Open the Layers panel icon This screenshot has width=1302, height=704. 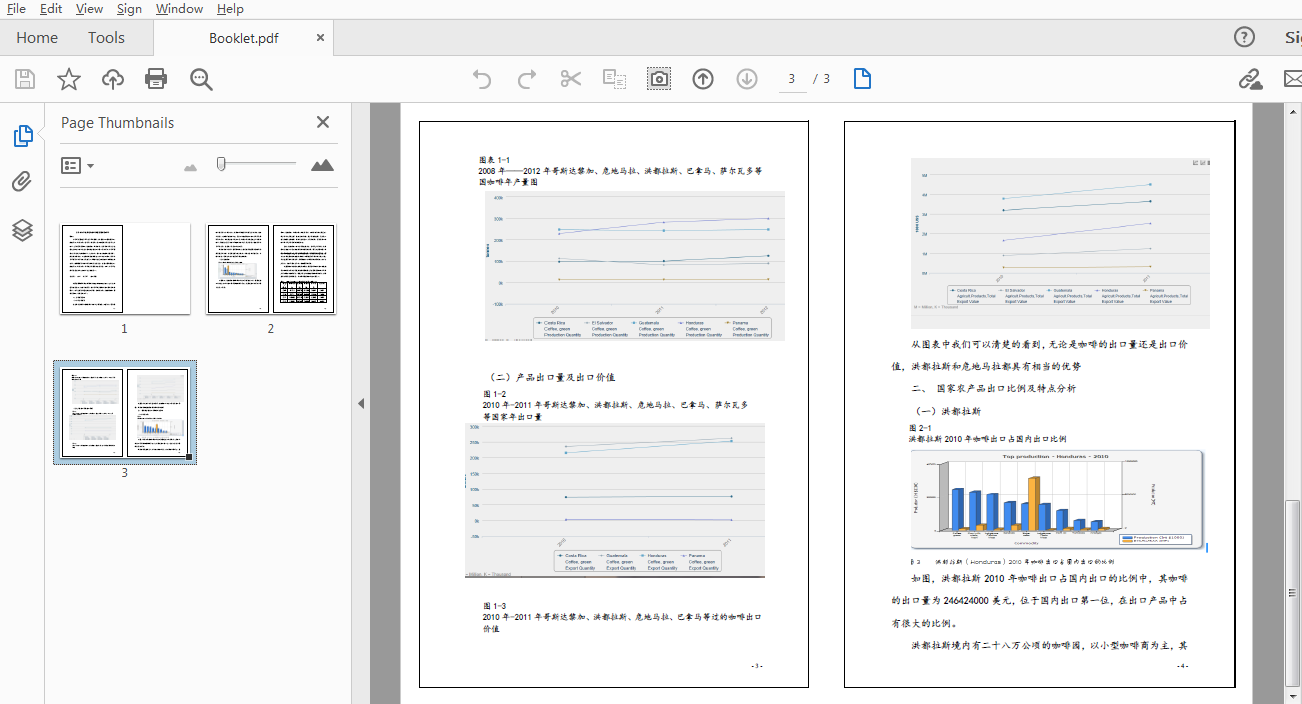coord(22,230)
